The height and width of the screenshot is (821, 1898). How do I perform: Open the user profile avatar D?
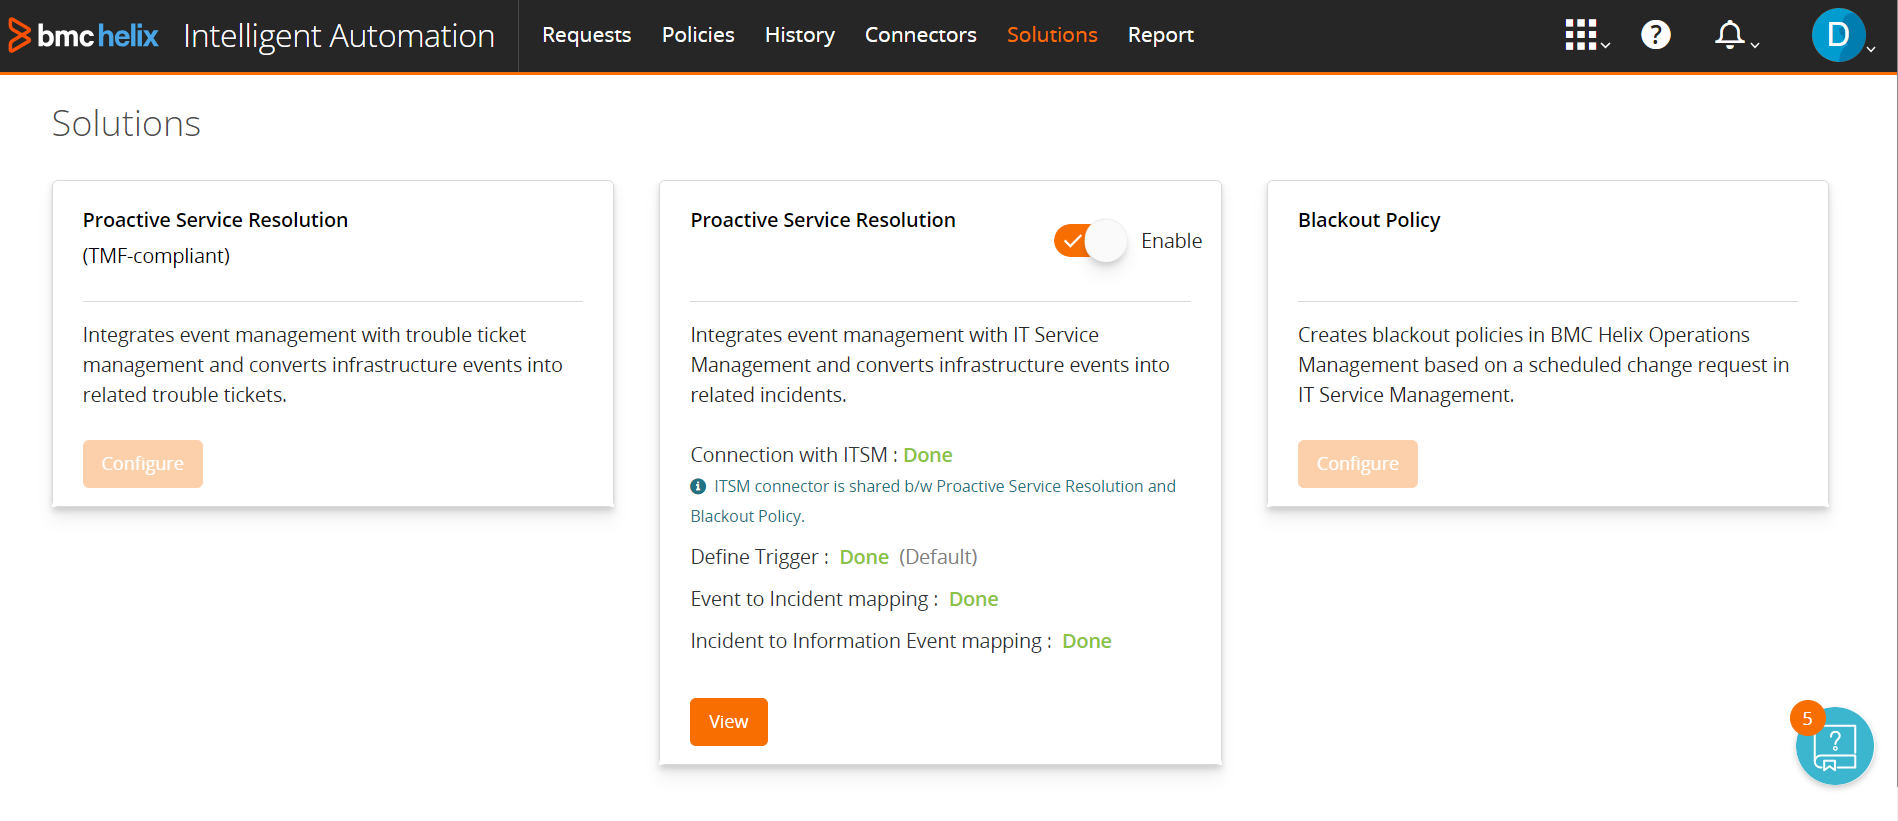[x=1838, y=35]
